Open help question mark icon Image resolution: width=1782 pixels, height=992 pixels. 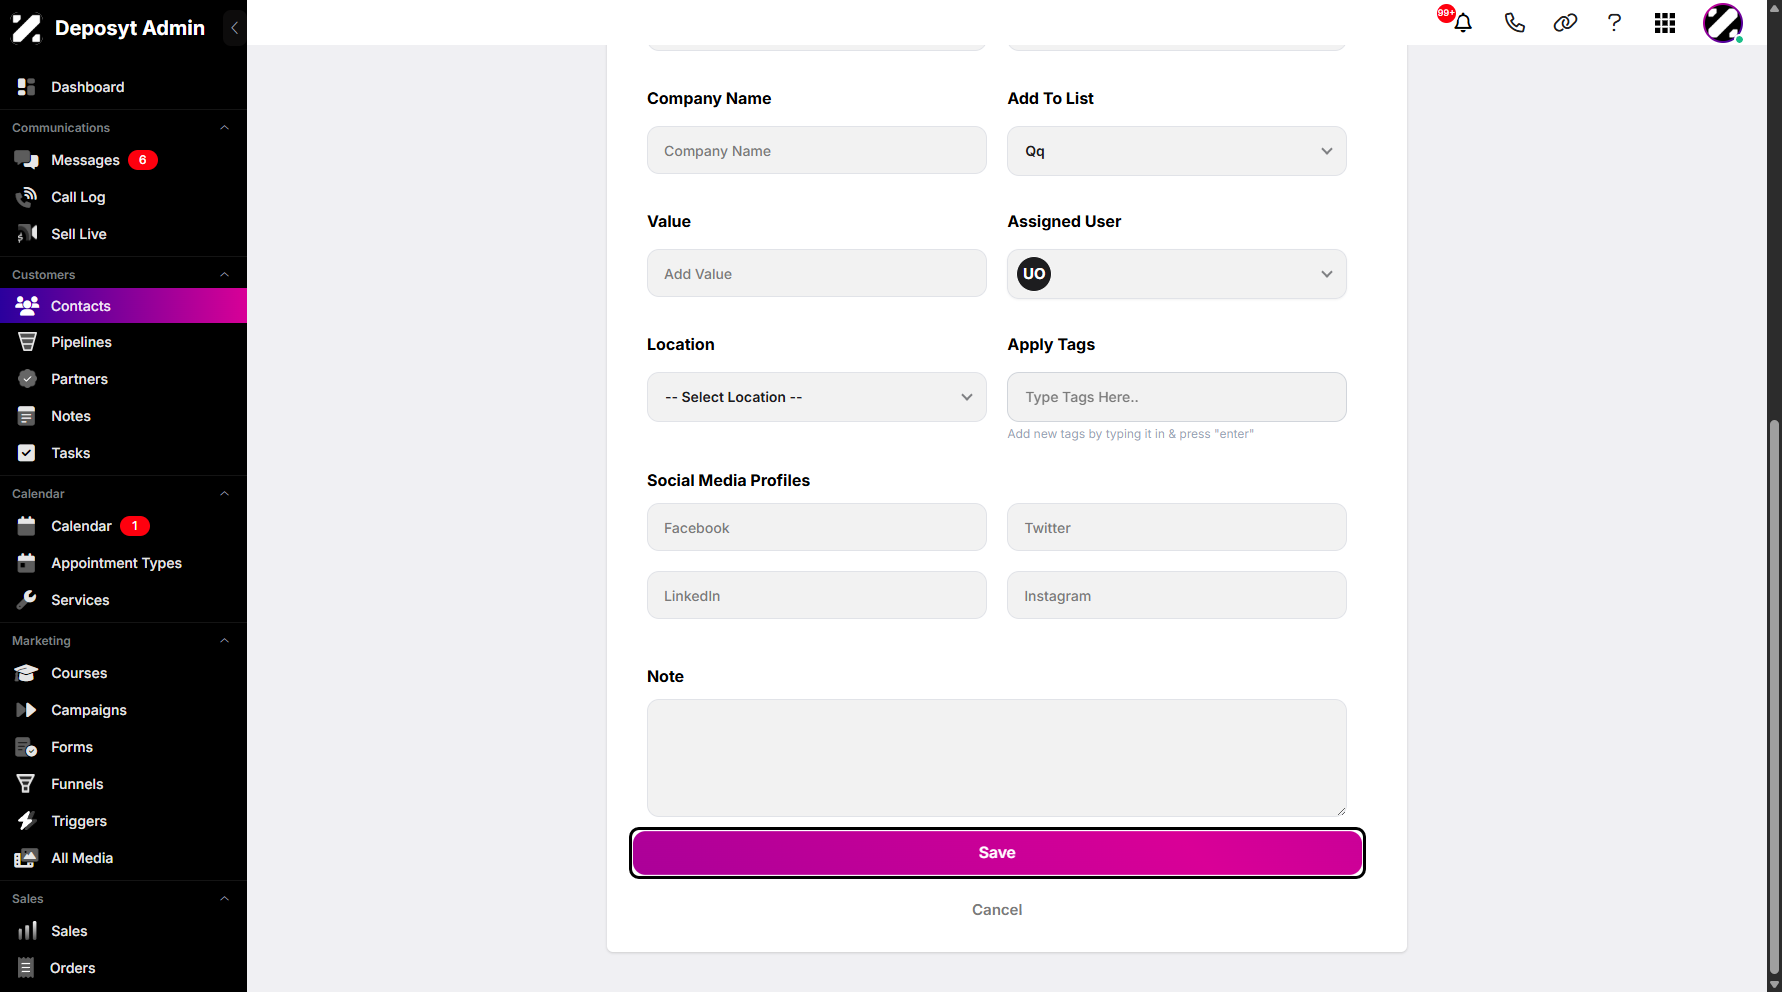[x=1614, y=22]
